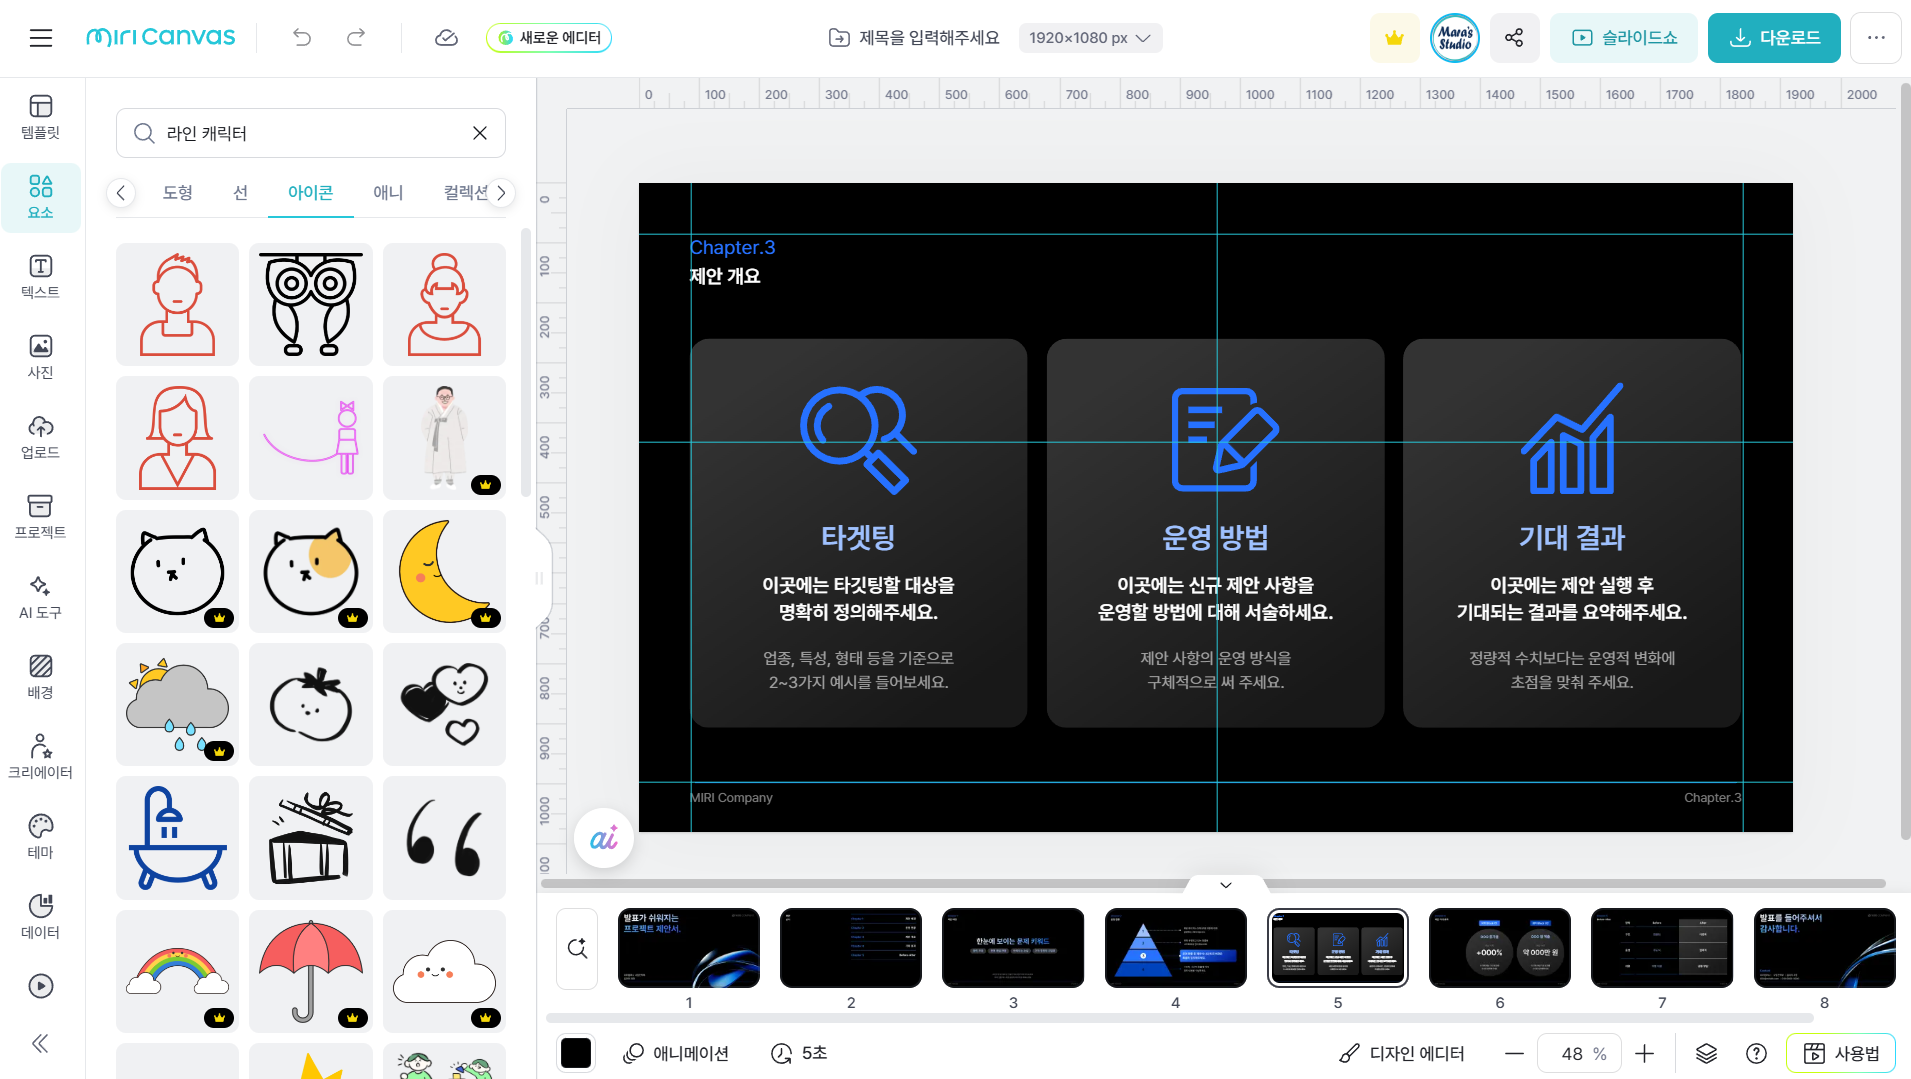The width and height of the screenshot is (1911, 1079).
Task: Open the hamburger main menu
Action: coord(41,38)
